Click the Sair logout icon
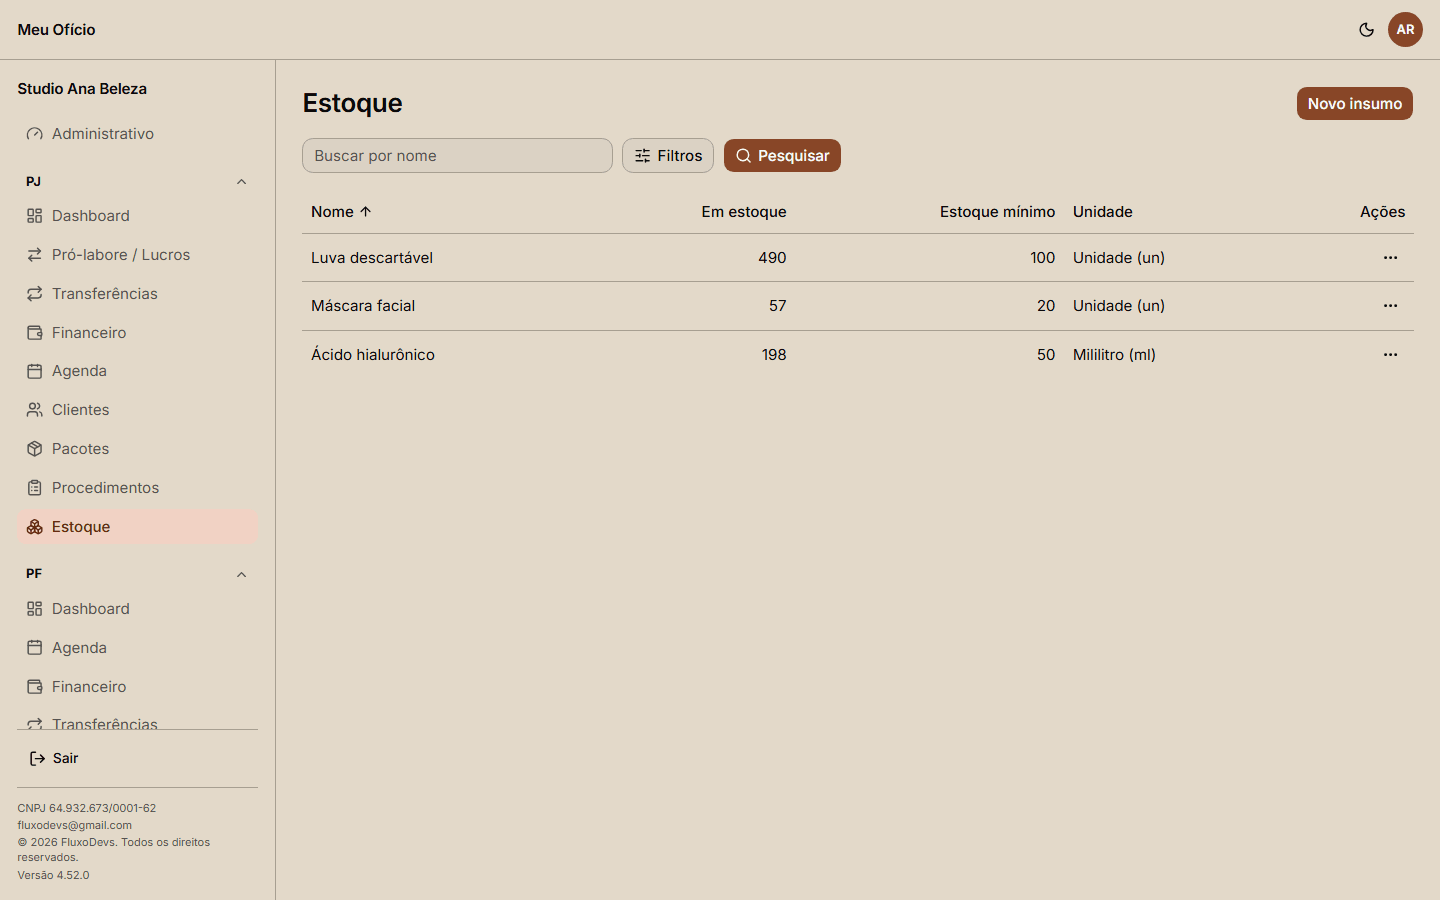This screenshot has width=1440, height=900. click(x=37, y=759)
